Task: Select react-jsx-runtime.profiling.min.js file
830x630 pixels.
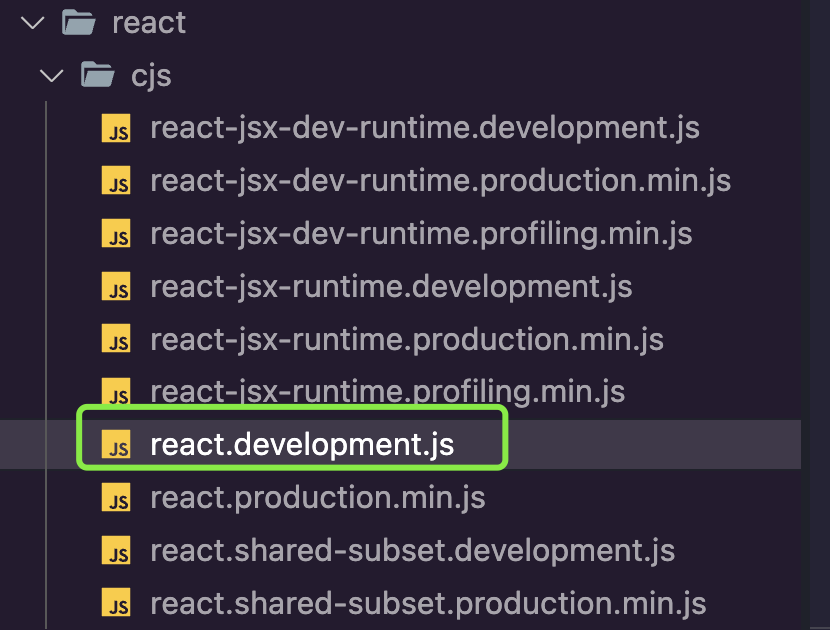Action: coord(387,392)
